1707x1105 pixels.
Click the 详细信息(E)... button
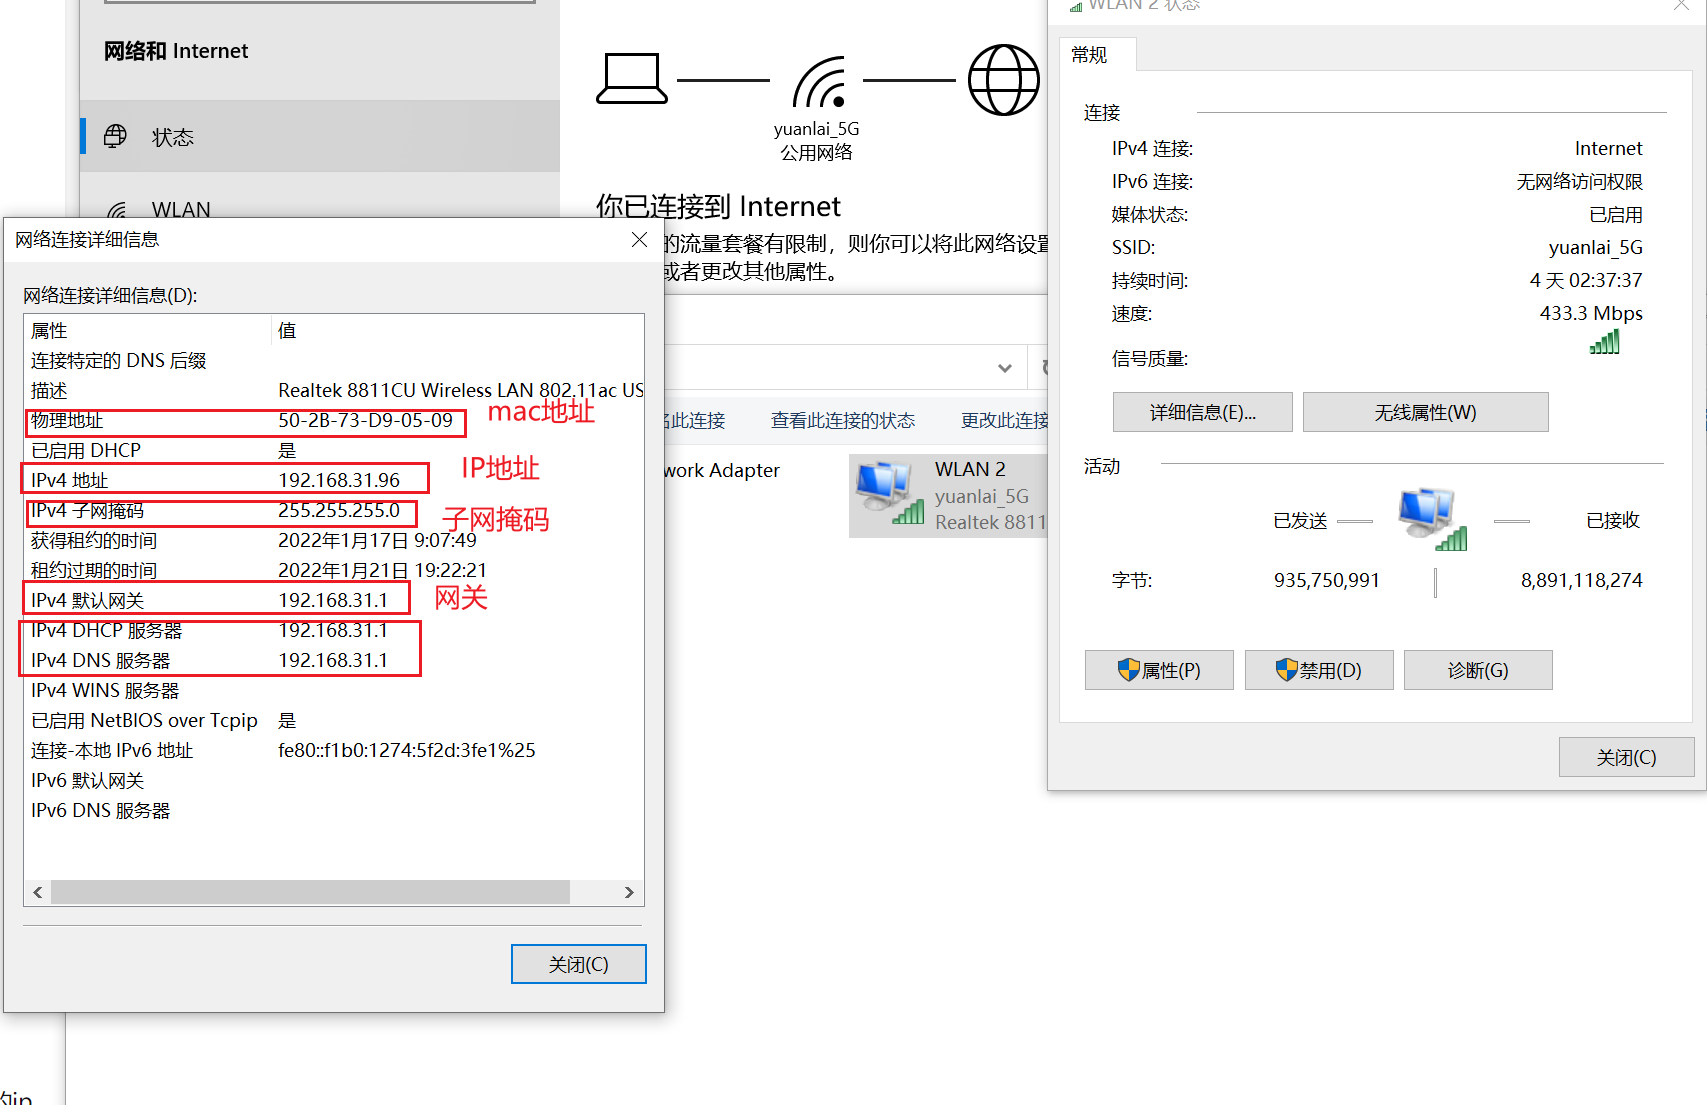tap(1202, 412)
